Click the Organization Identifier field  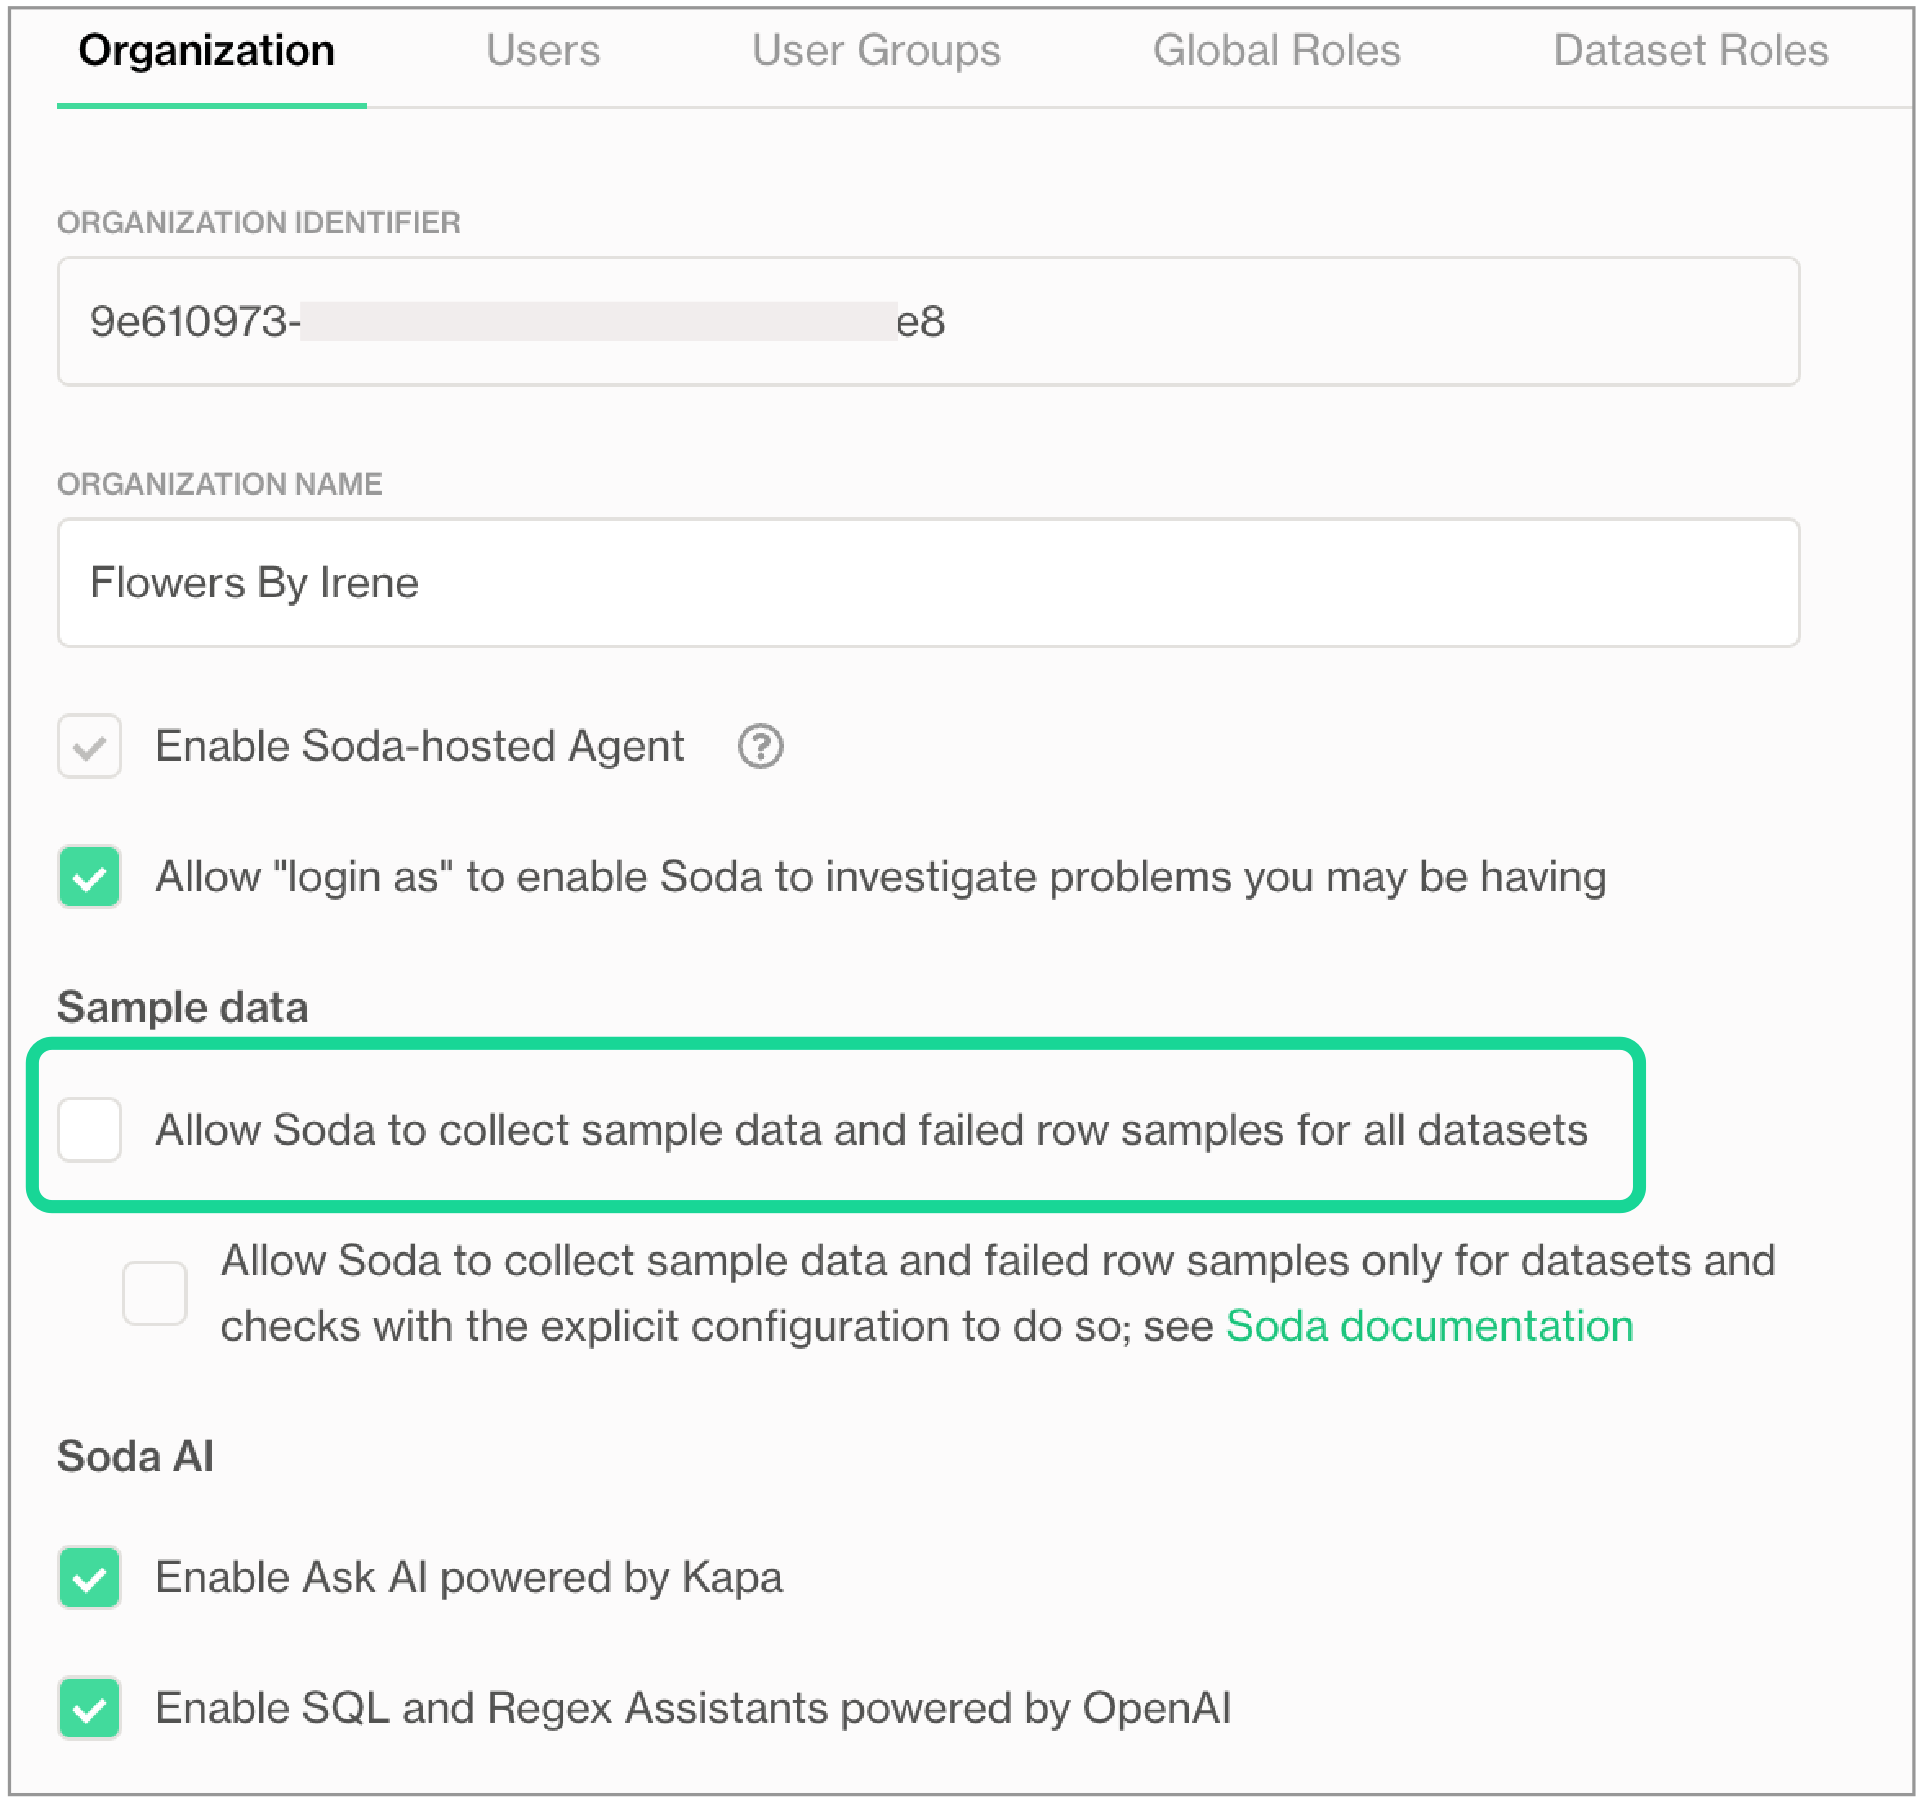point(928,321)
